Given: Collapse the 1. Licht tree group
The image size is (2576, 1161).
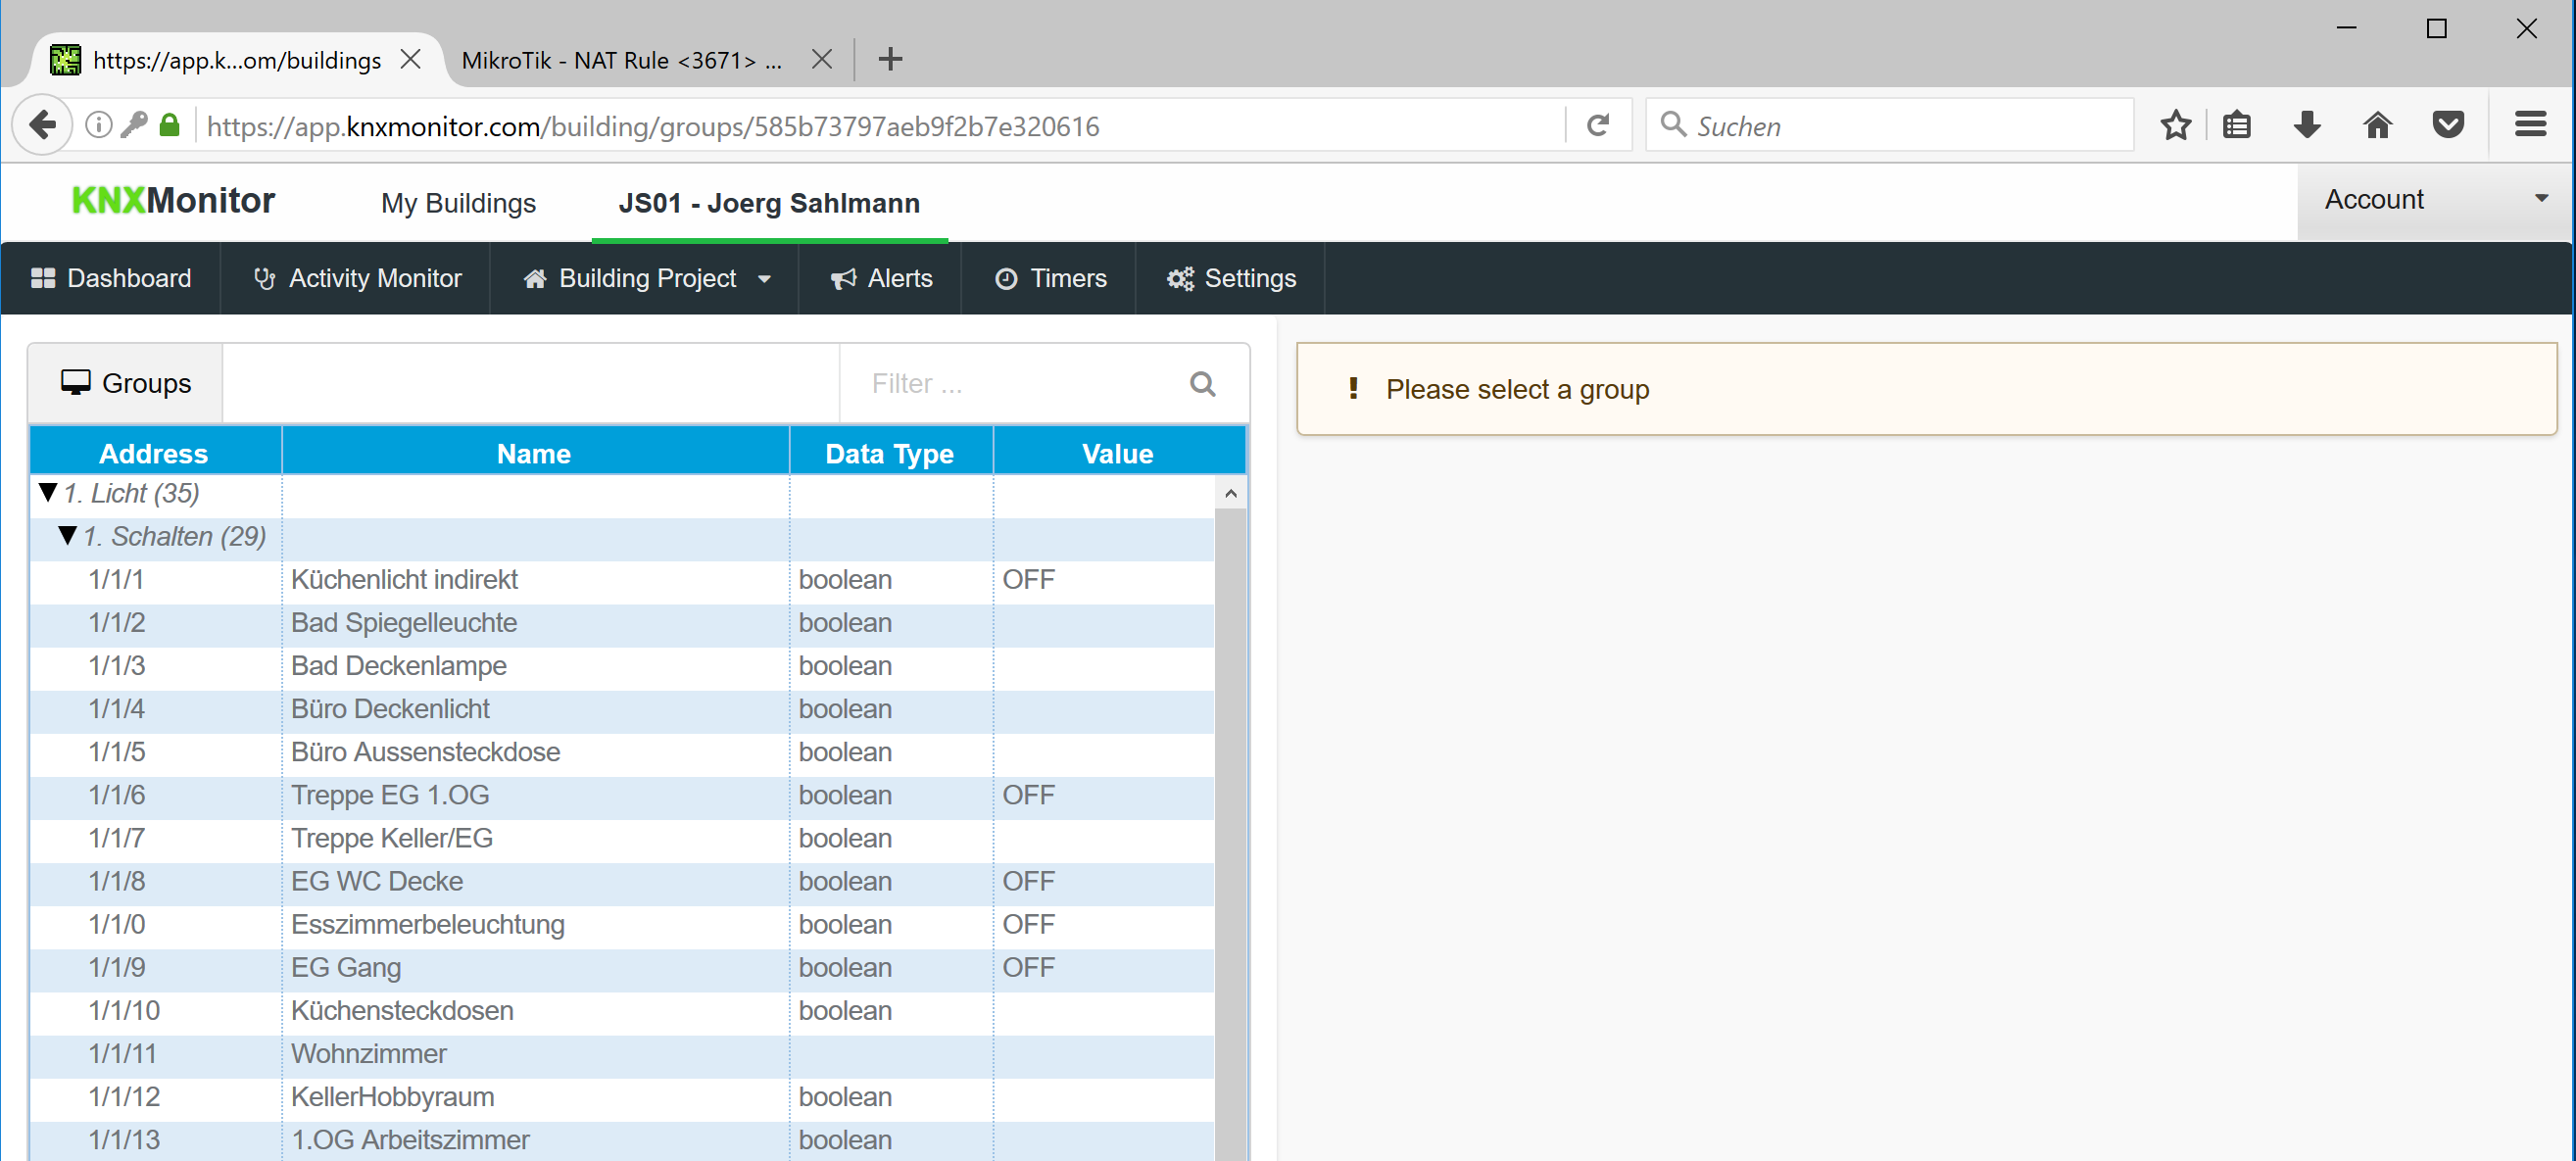Looking at the screenshot, I should [48, 493].
